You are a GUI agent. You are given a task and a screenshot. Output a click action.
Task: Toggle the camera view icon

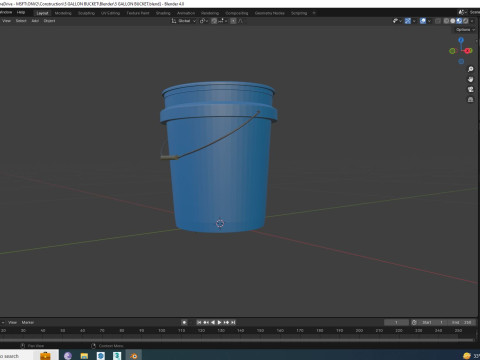coord(470,89)
